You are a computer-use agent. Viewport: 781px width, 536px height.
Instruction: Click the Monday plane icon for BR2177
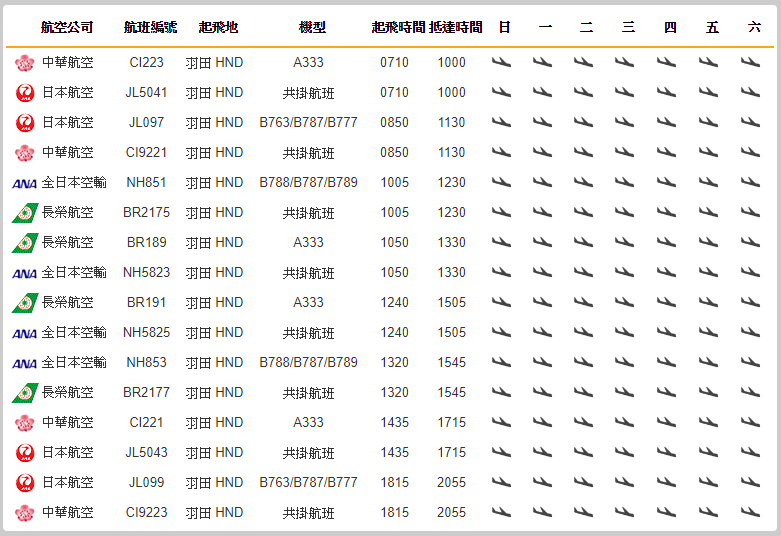click(x=542, y=392)
